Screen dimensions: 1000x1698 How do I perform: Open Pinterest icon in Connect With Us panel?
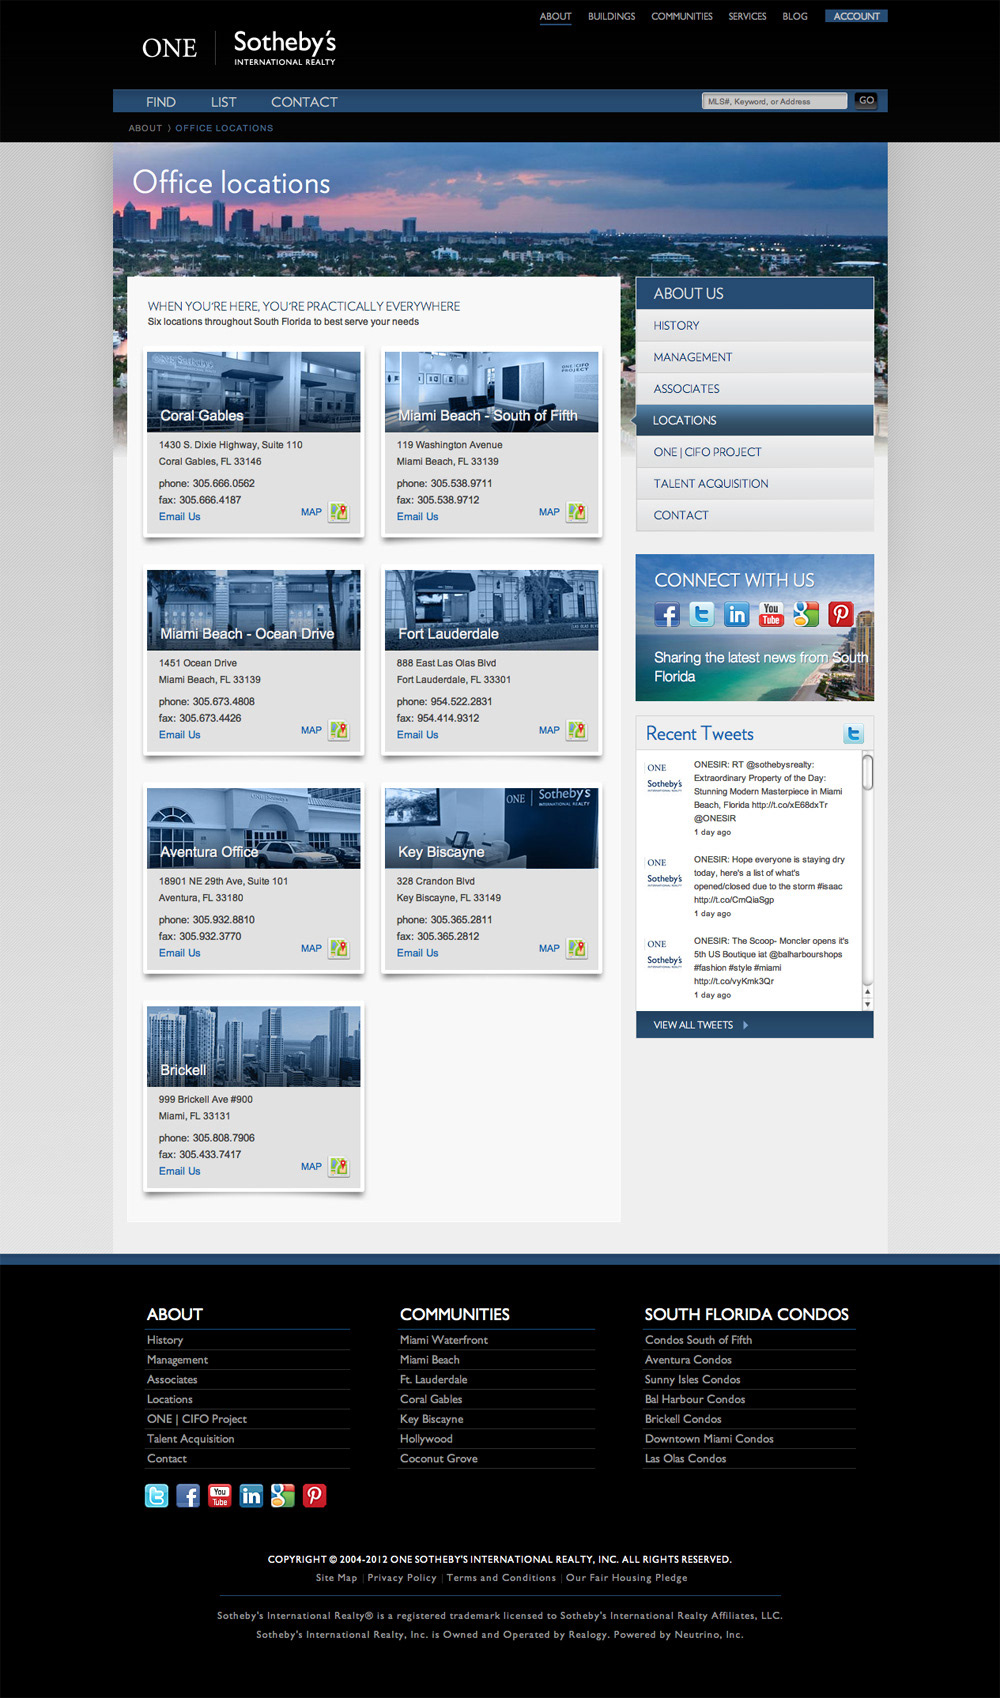[841, 614]
